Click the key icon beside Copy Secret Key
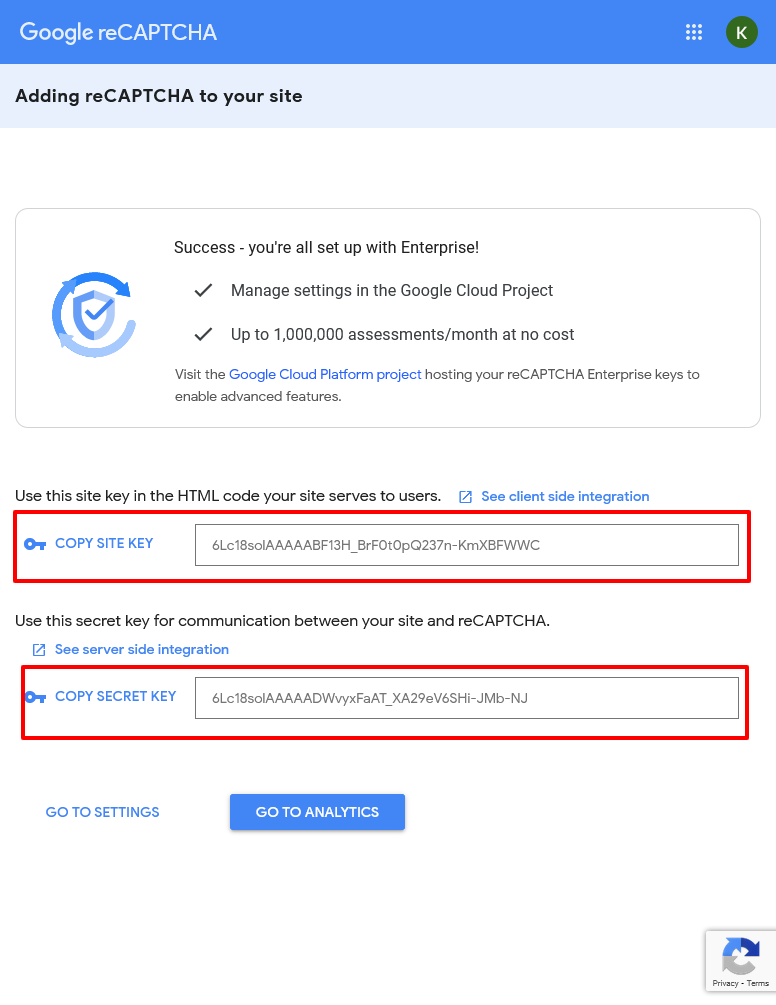The width and height of the screenshot is (776, 1005). (35, 697)
